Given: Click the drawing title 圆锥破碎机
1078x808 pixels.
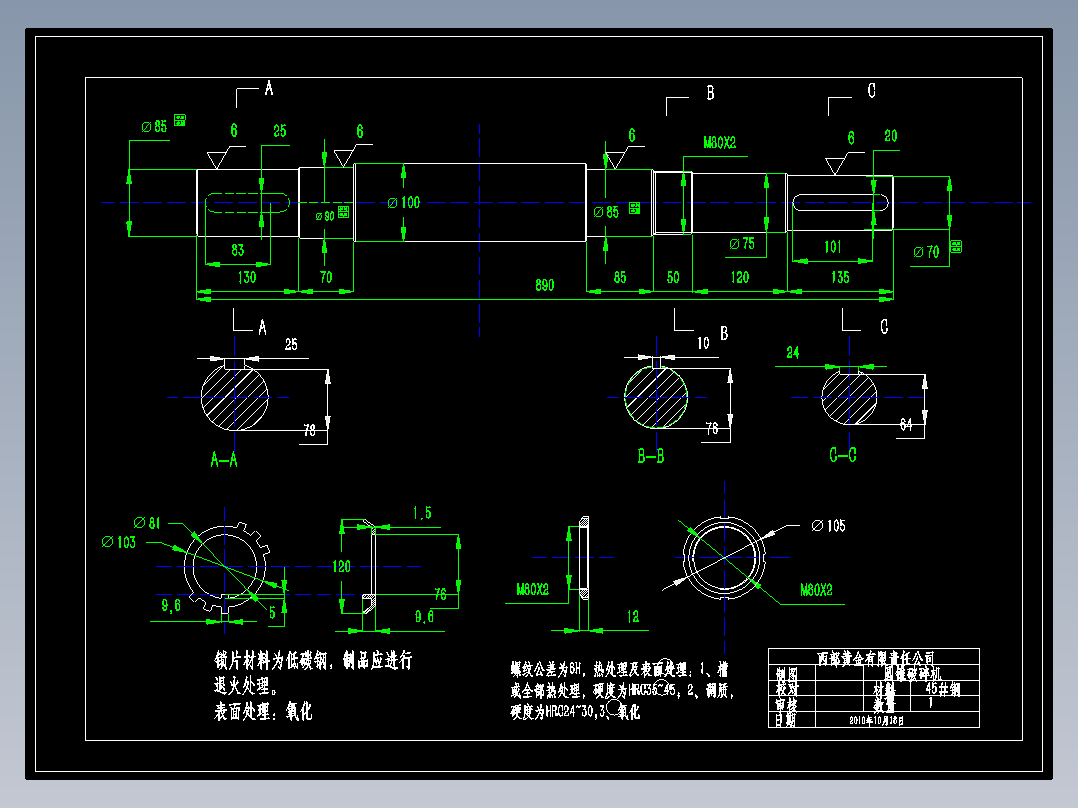Looking at the screenshot, I should 912,673.
